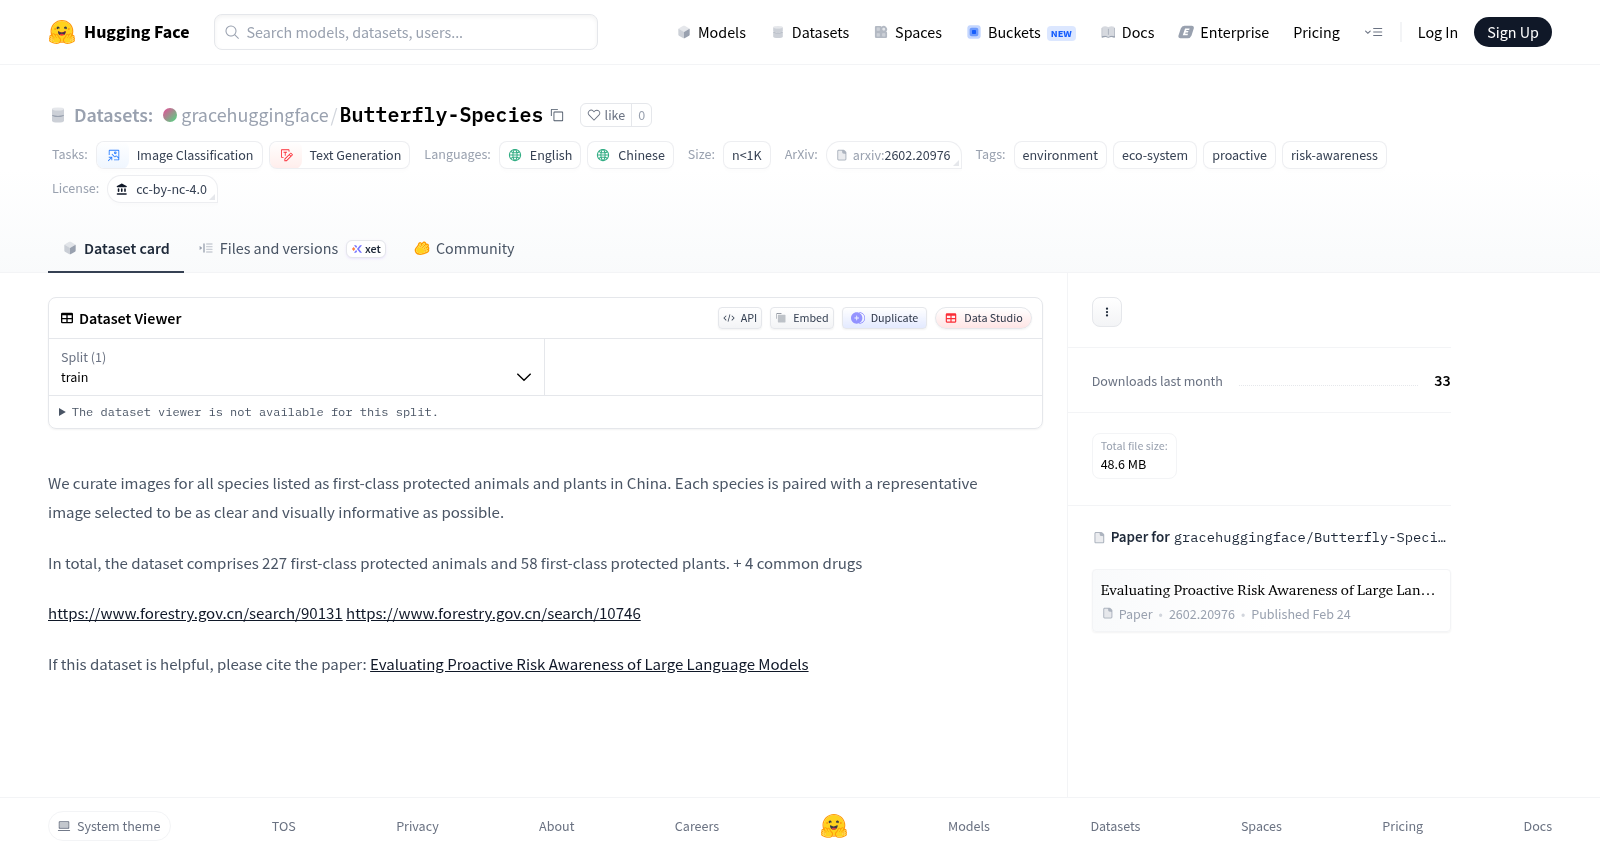The image size is (1600, 861).
Task: Click the 48.6 MB total file size box
Action: (1134, 456)
